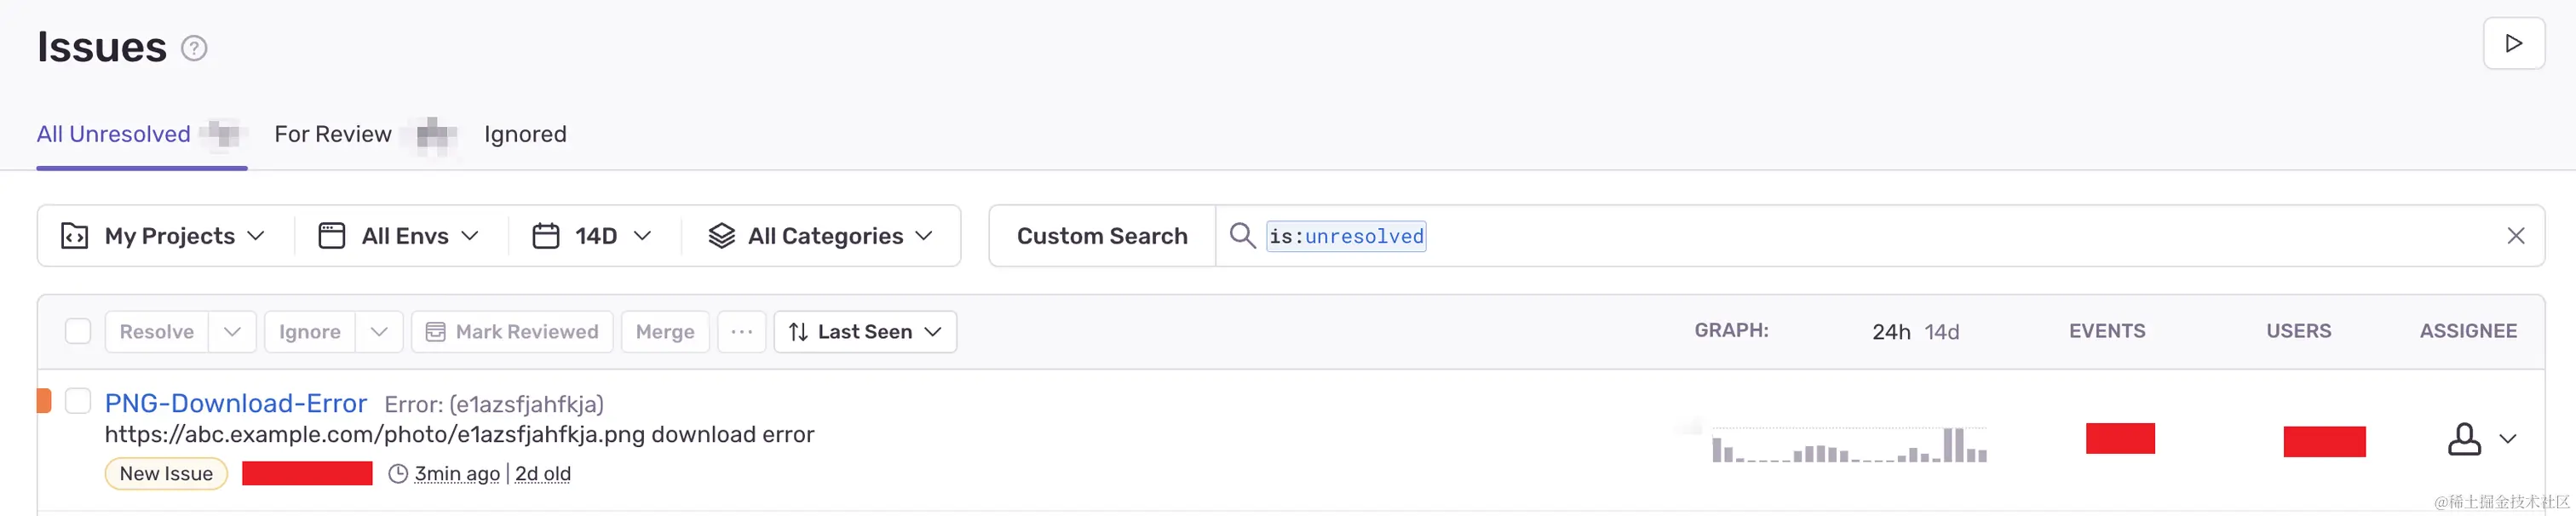
Task: Tick the select-all issues checkbox
Action: (78, 331)
